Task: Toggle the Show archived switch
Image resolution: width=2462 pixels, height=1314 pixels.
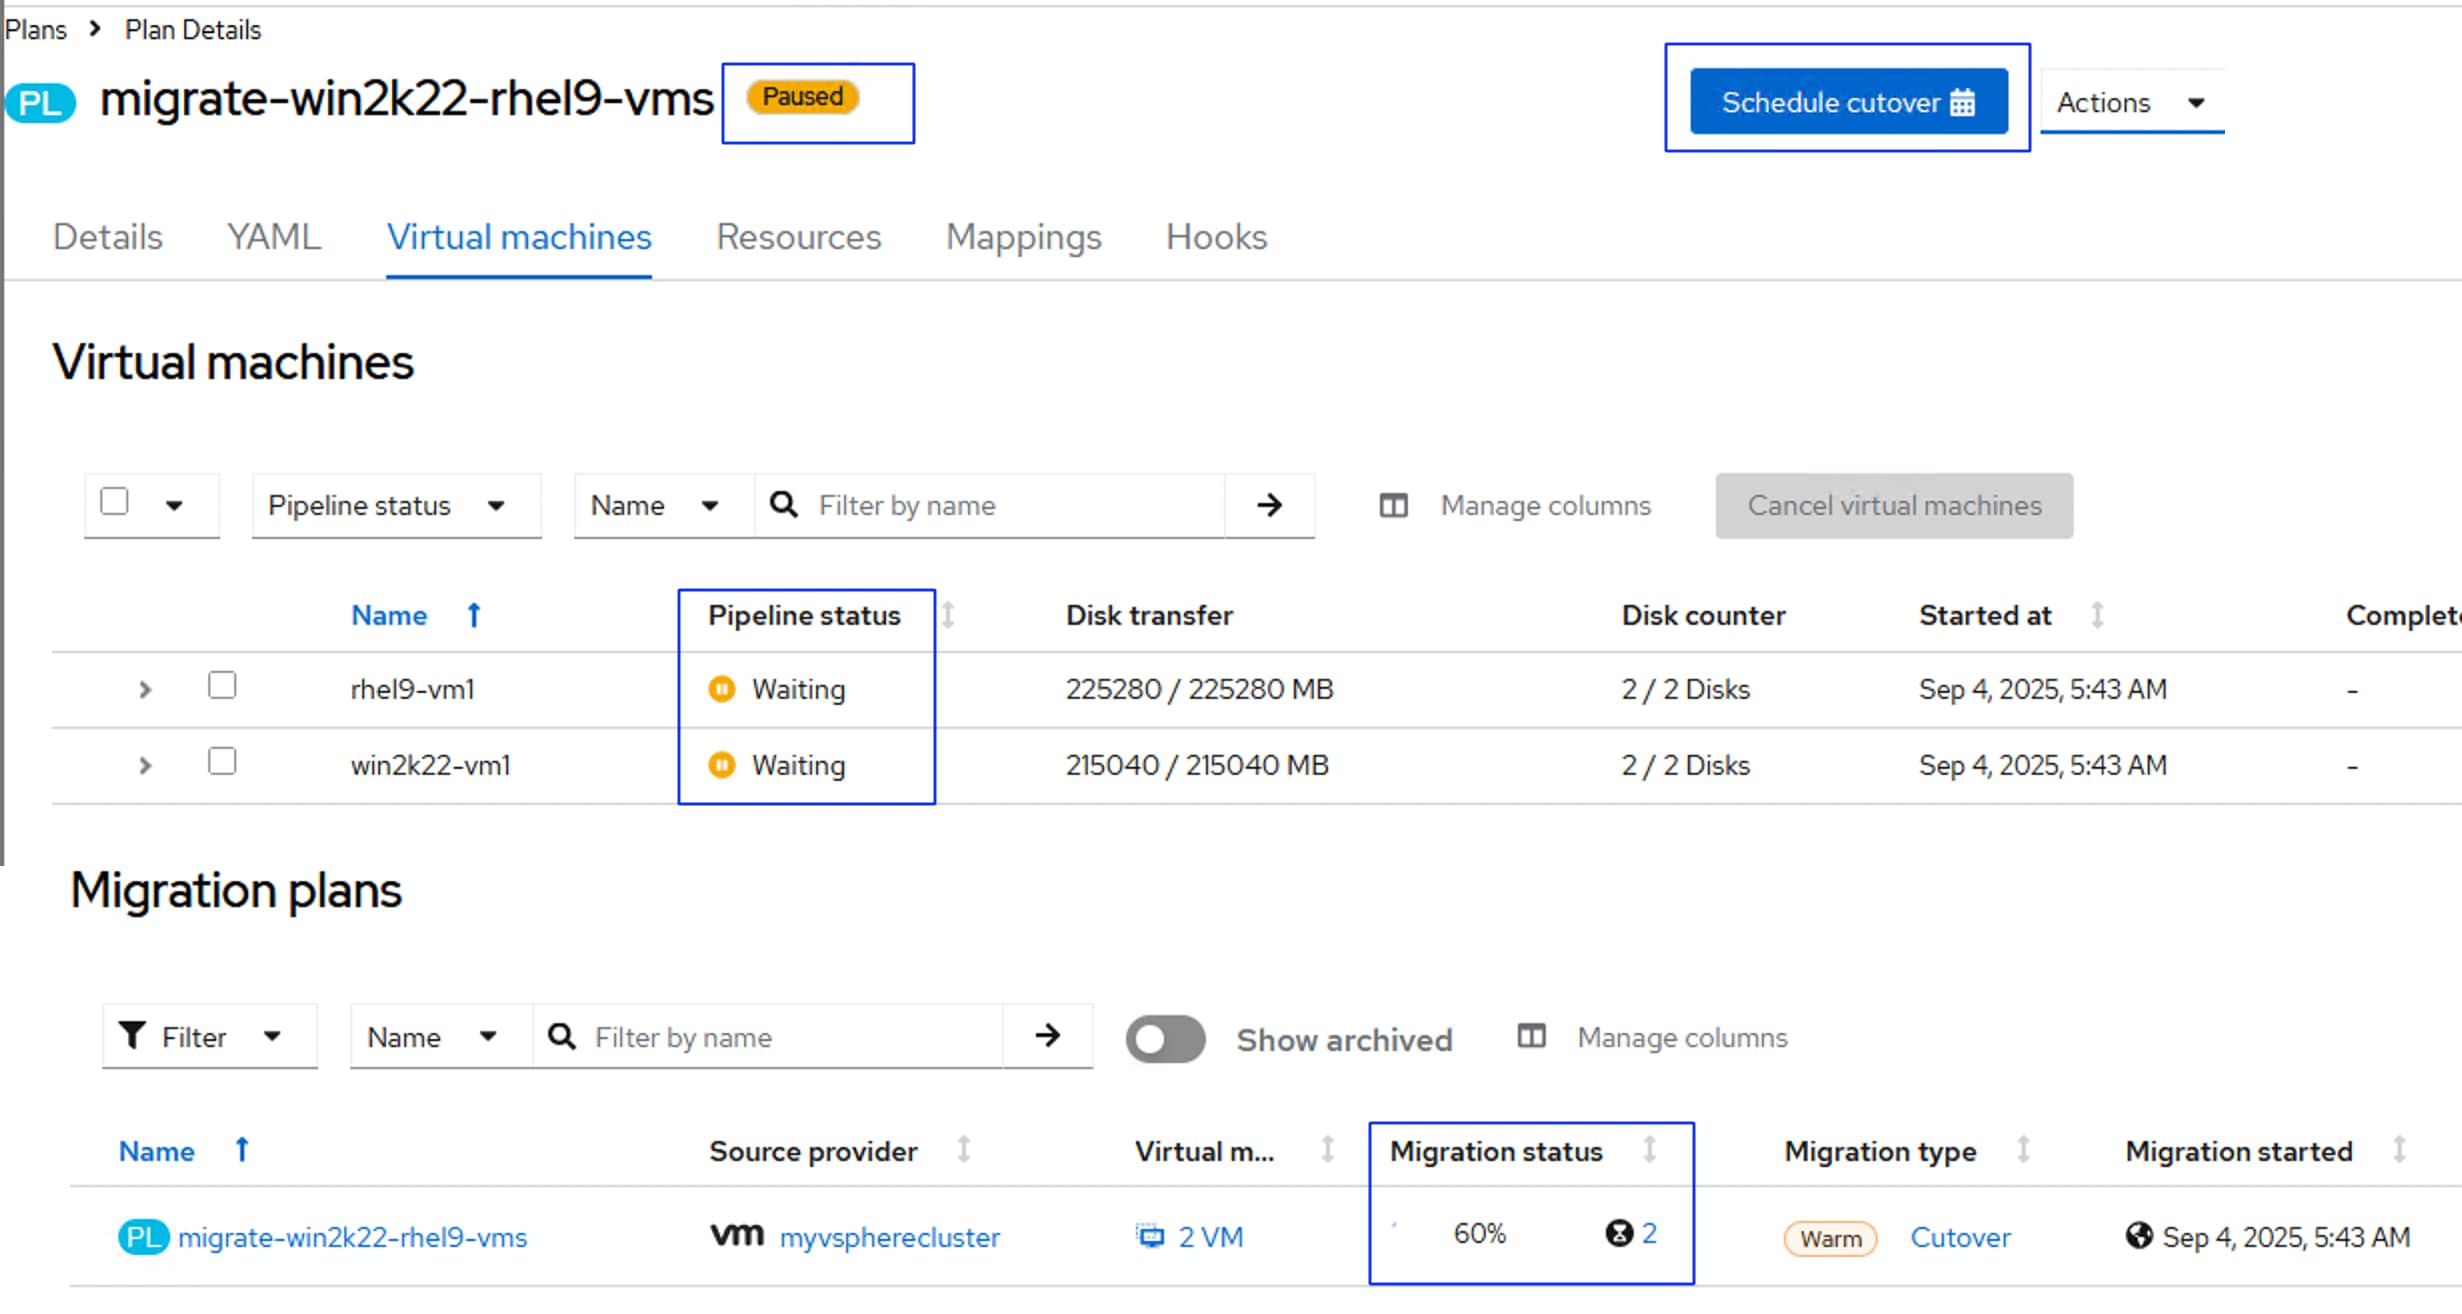Action: tap(1165, 1039)
